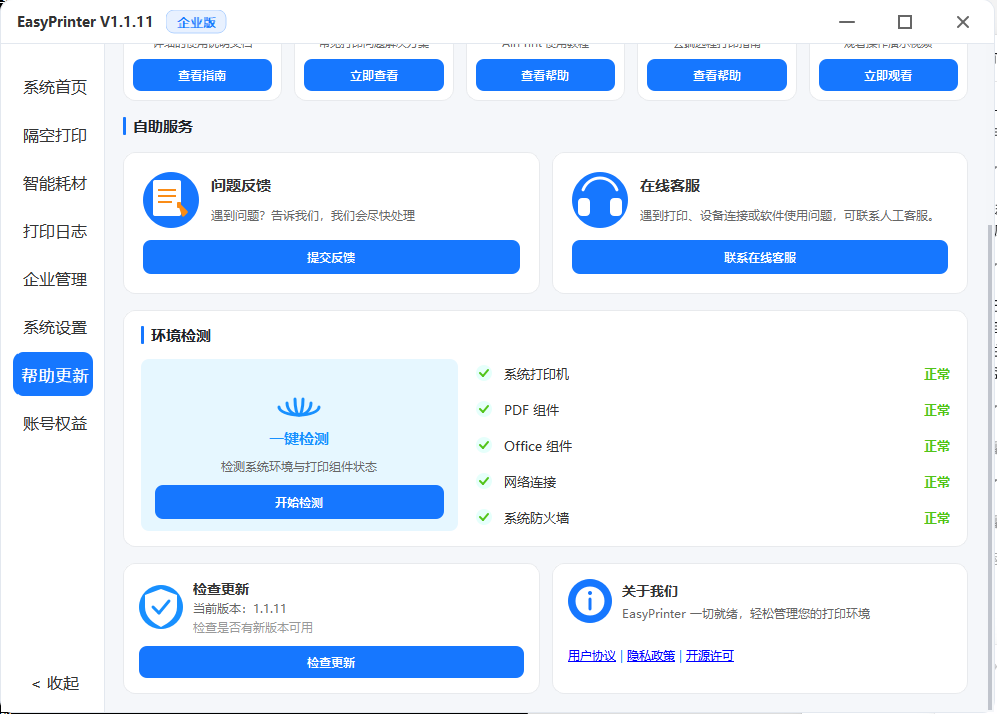Image resolution: width=997 pixels, height=714 pixels.
Task: Click the 关于我们 info icon
Action: [x=589, y=601]
